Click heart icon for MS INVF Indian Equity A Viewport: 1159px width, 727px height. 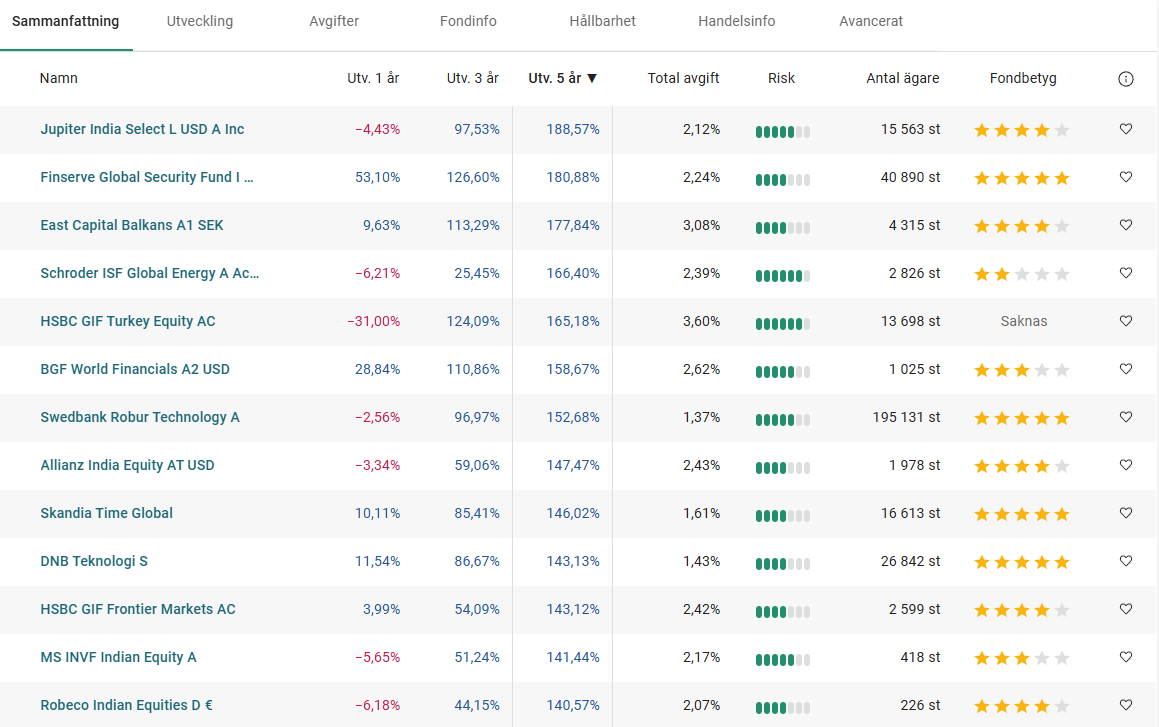1126,657
